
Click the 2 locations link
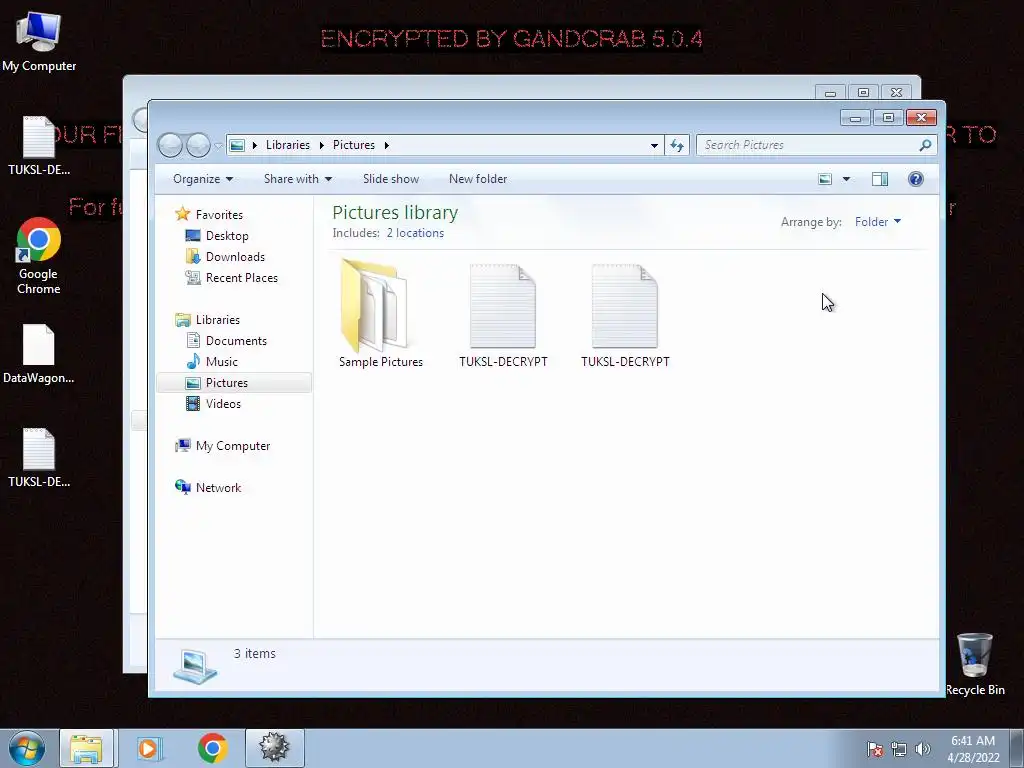(x=415, y=233)
